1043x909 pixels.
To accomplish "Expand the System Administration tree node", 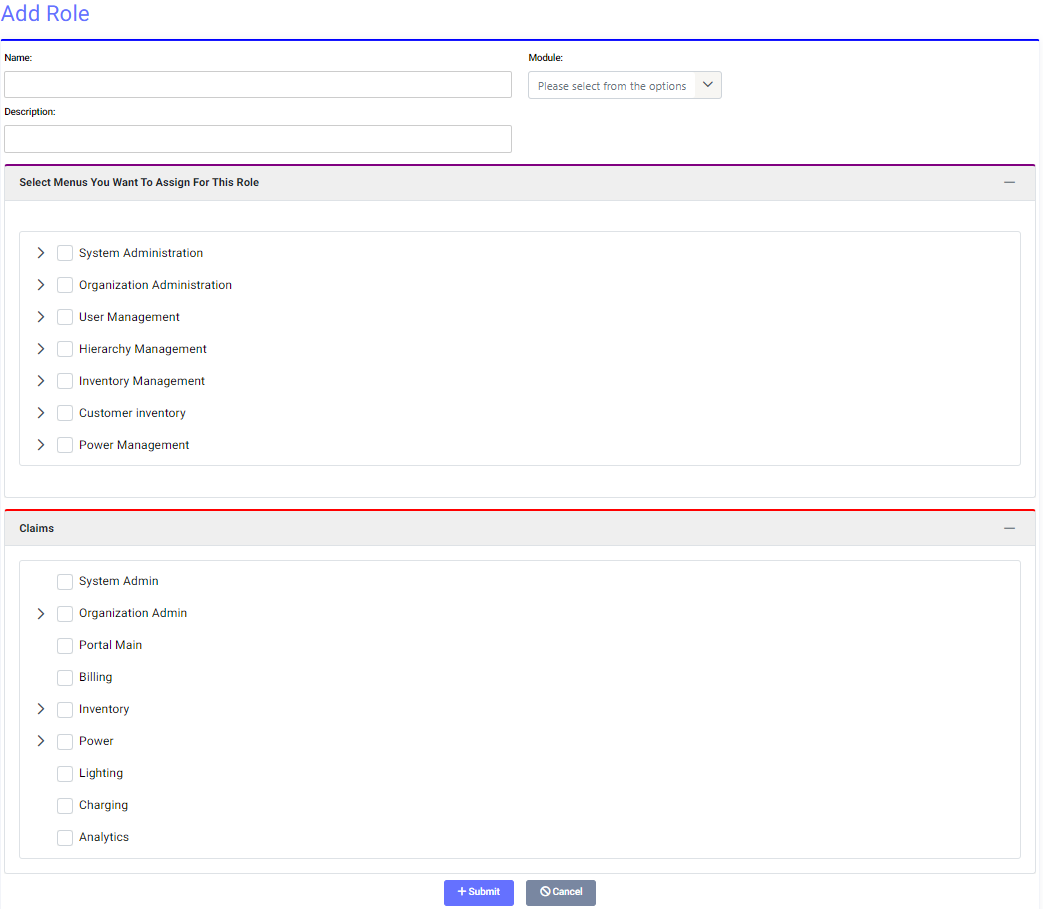I will coord(41,253).
